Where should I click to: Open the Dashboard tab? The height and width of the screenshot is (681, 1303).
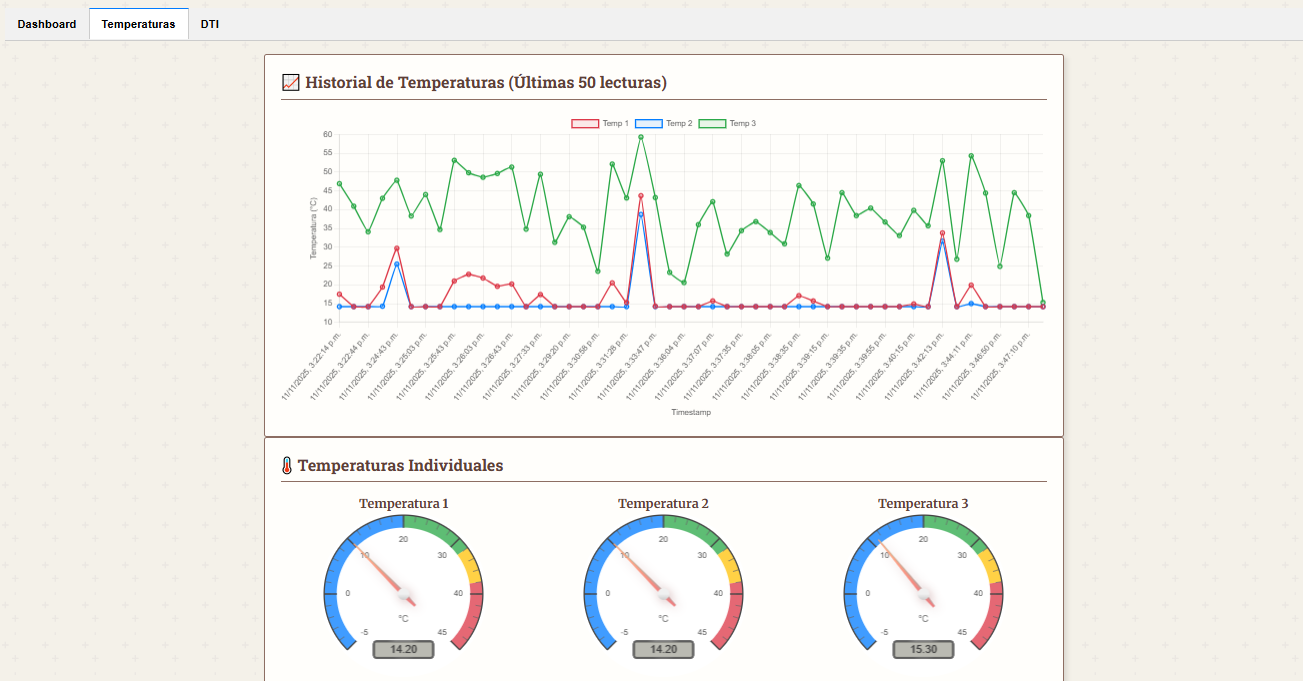(x=47, y=24)
